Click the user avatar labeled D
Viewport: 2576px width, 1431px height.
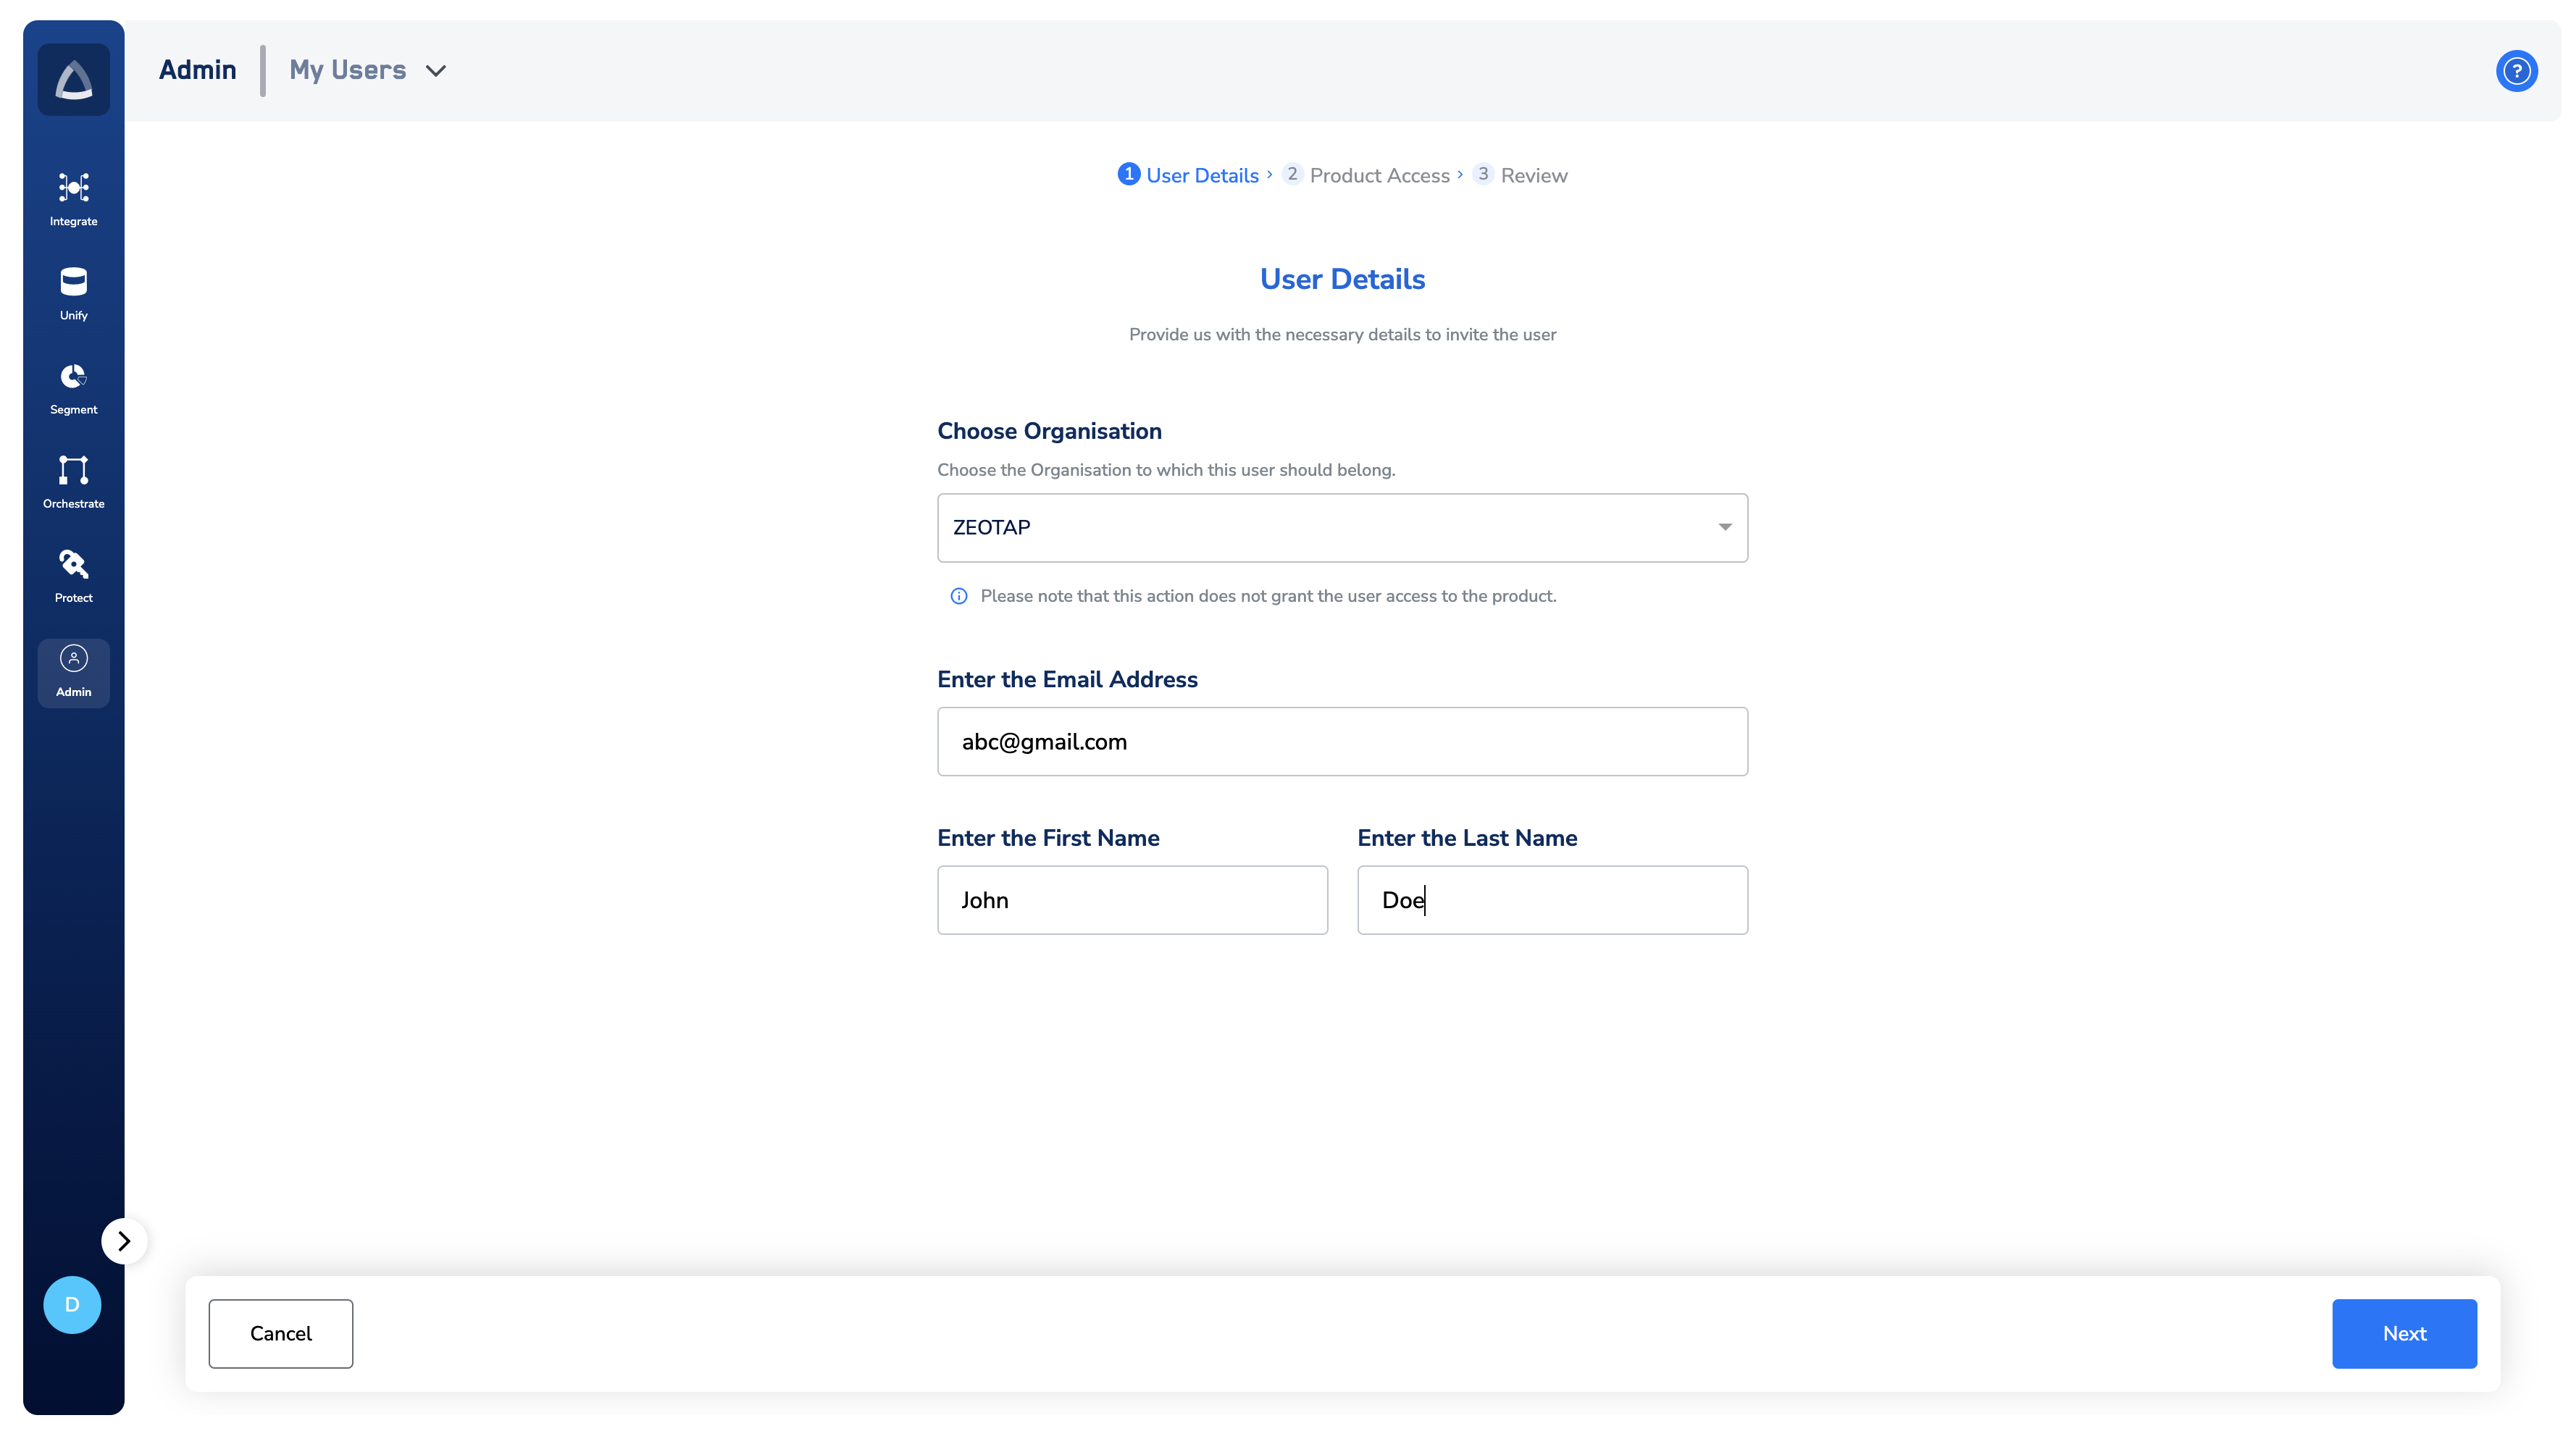pos(72,1304)
